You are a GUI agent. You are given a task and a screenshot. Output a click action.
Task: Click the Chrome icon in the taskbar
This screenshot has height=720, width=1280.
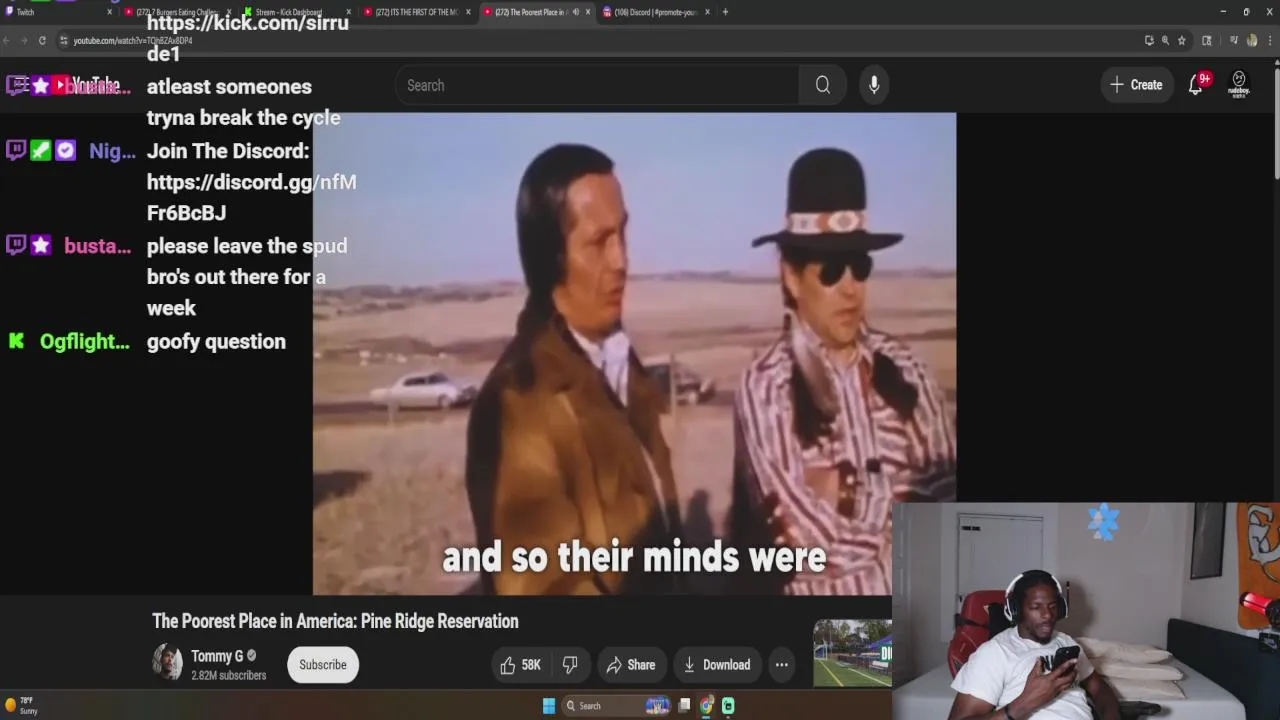(706, 706)
